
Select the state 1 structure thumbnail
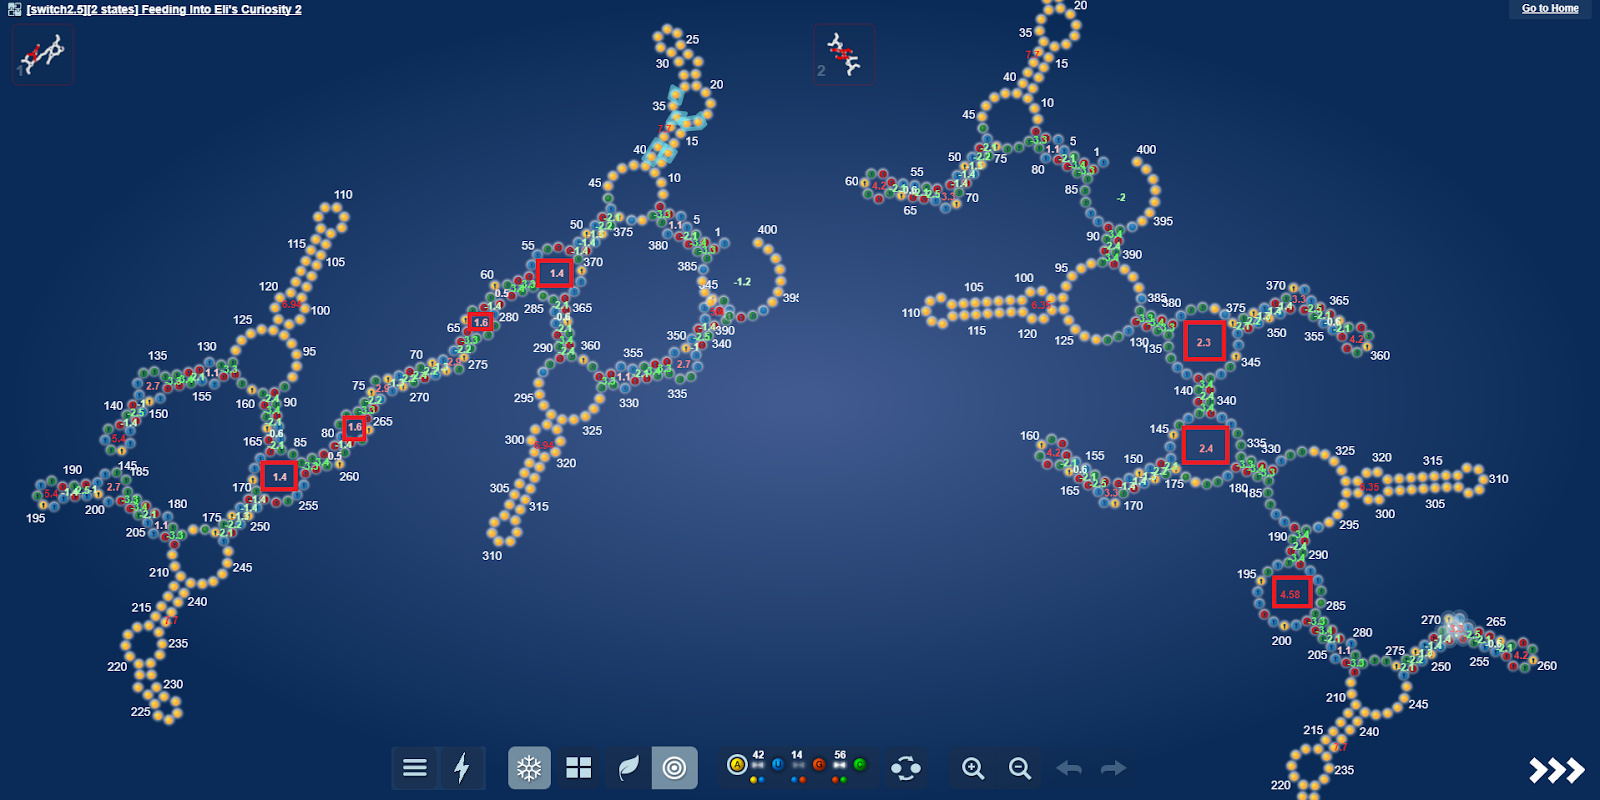42,54
